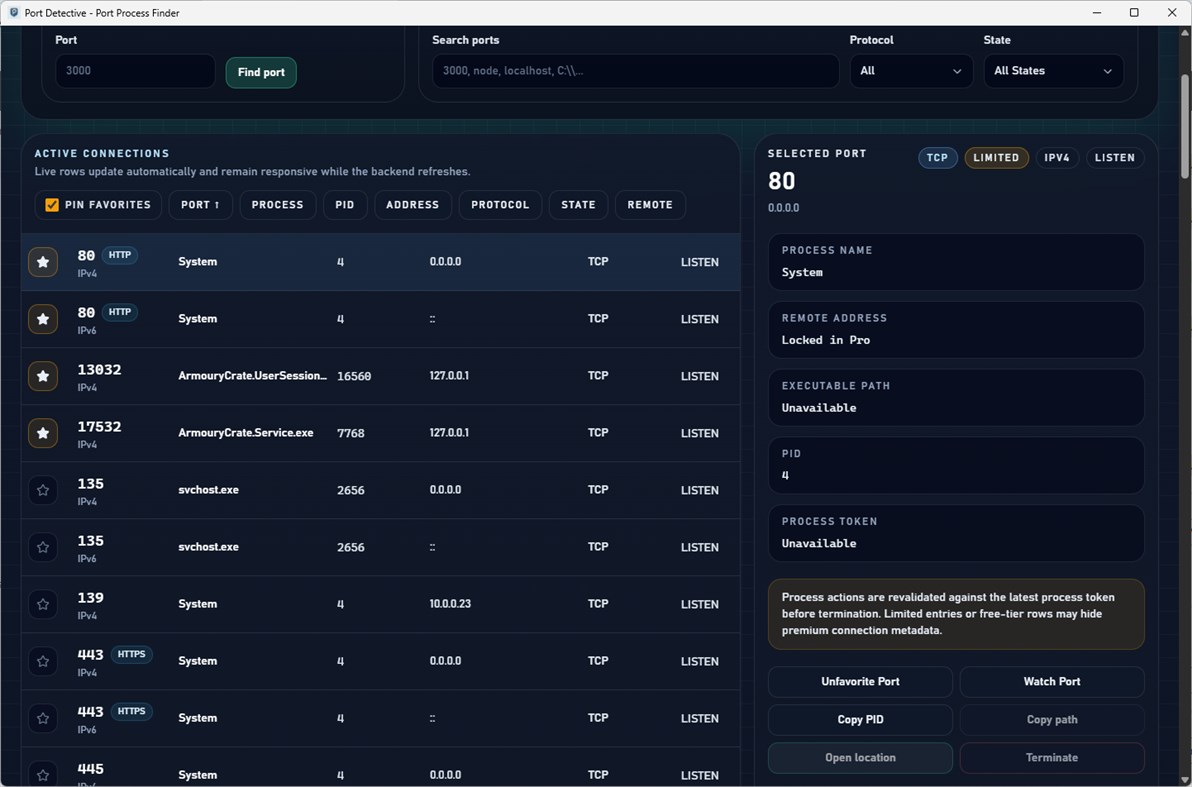
Task: Star port 445 as favorite
Action: 43,774
